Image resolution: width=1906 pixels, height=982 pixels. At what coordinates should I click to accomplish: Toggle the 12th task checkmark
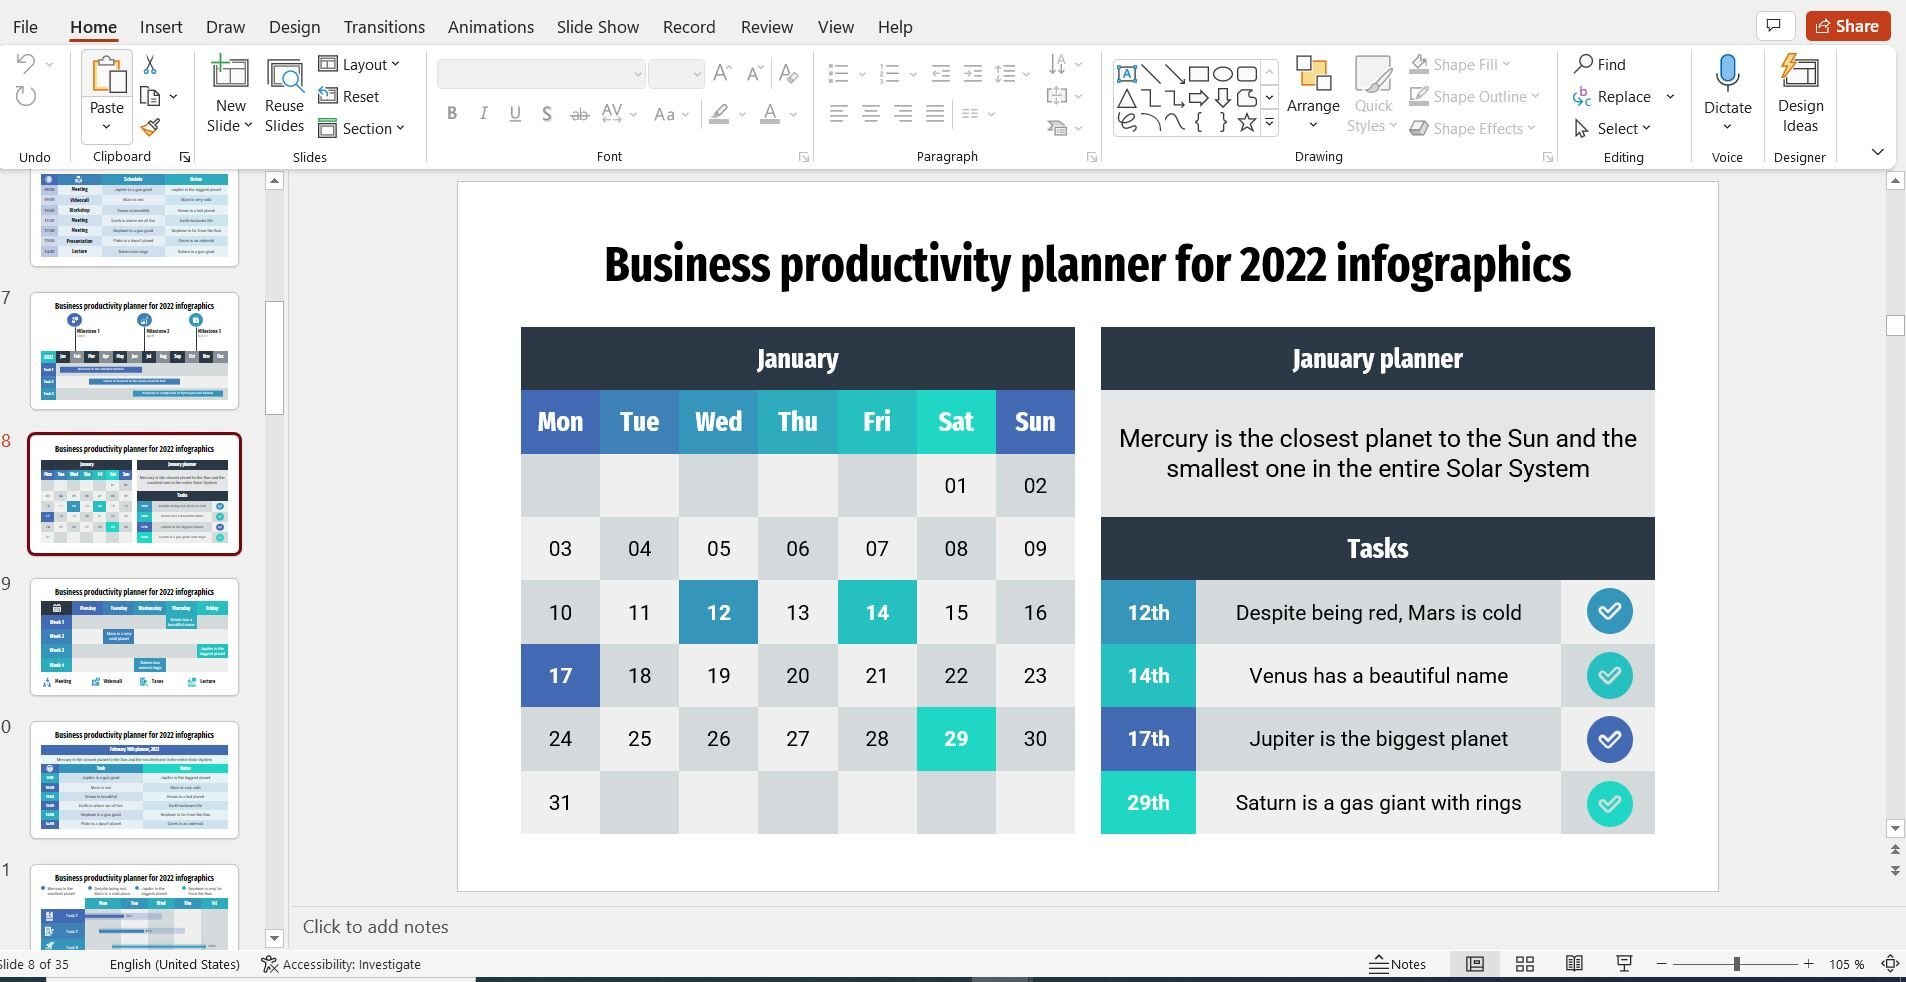[1609, 612]
